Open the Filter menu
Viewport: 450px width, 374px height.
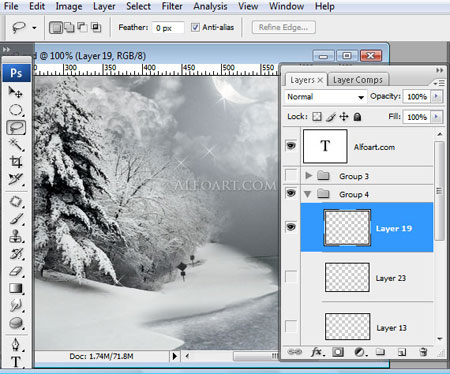[x=172, y=6]
